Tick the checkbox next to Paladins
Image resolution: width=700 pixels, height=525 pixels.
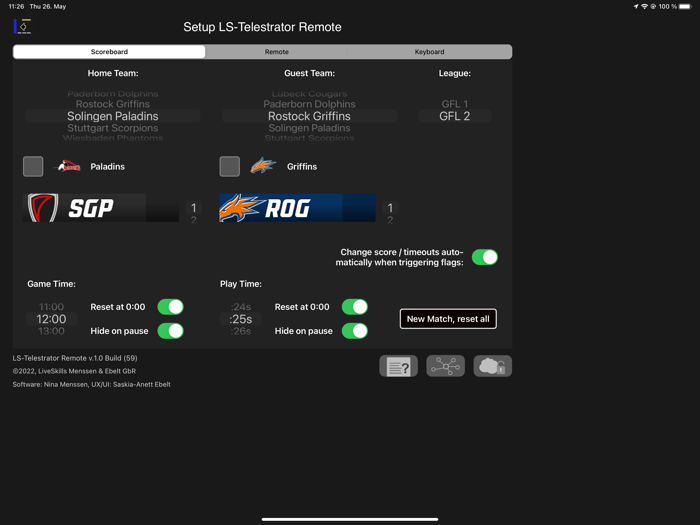33,167
